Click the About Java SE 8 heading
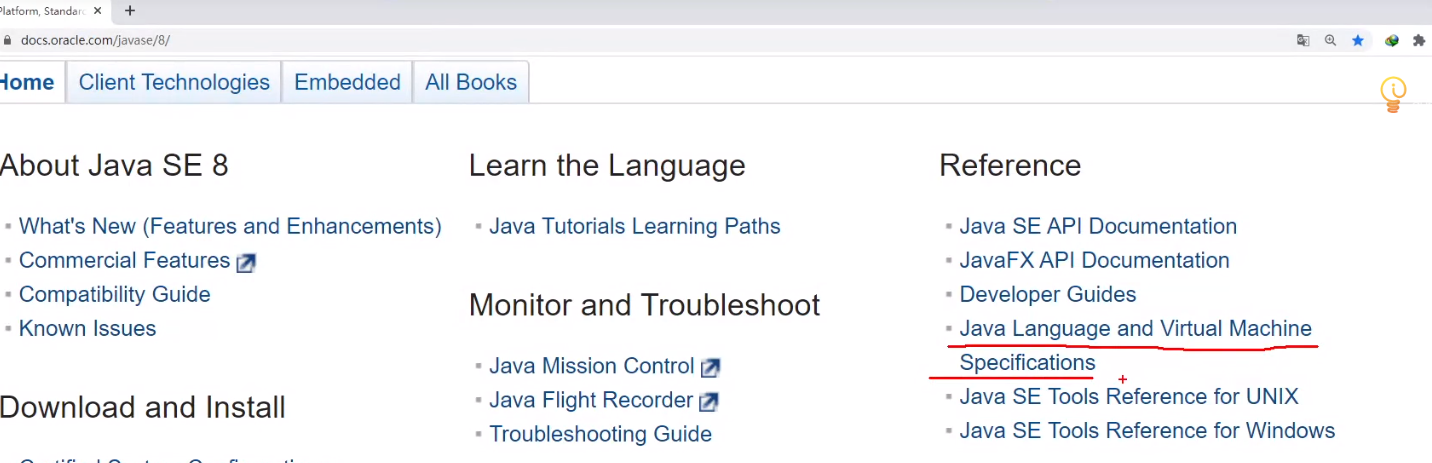Viewport: 1432px width, 463px height. coord(114,165)
